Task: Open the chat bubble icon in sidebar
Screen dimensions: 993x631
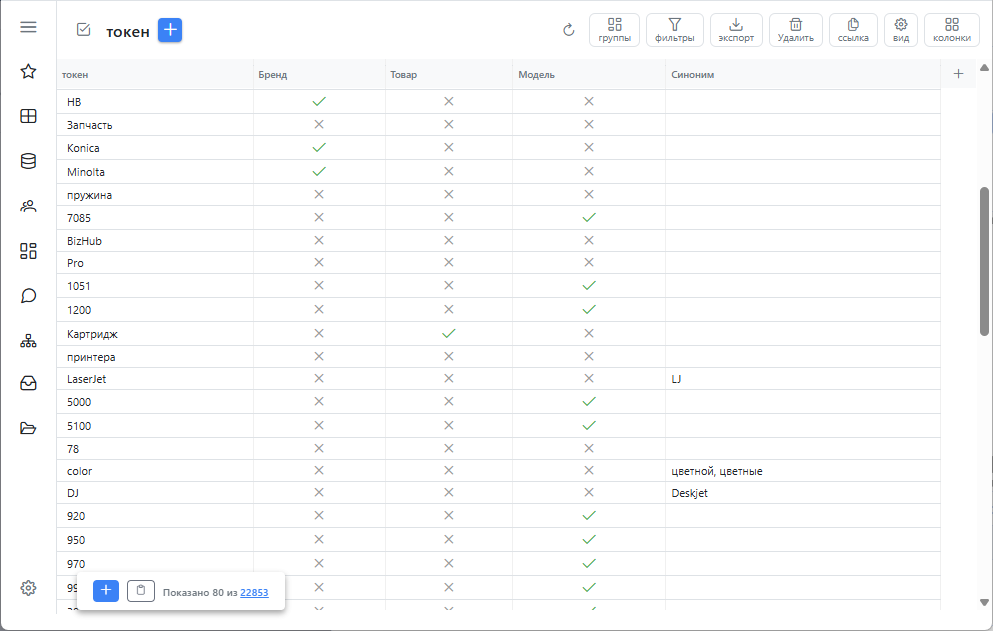Action: 28,296
